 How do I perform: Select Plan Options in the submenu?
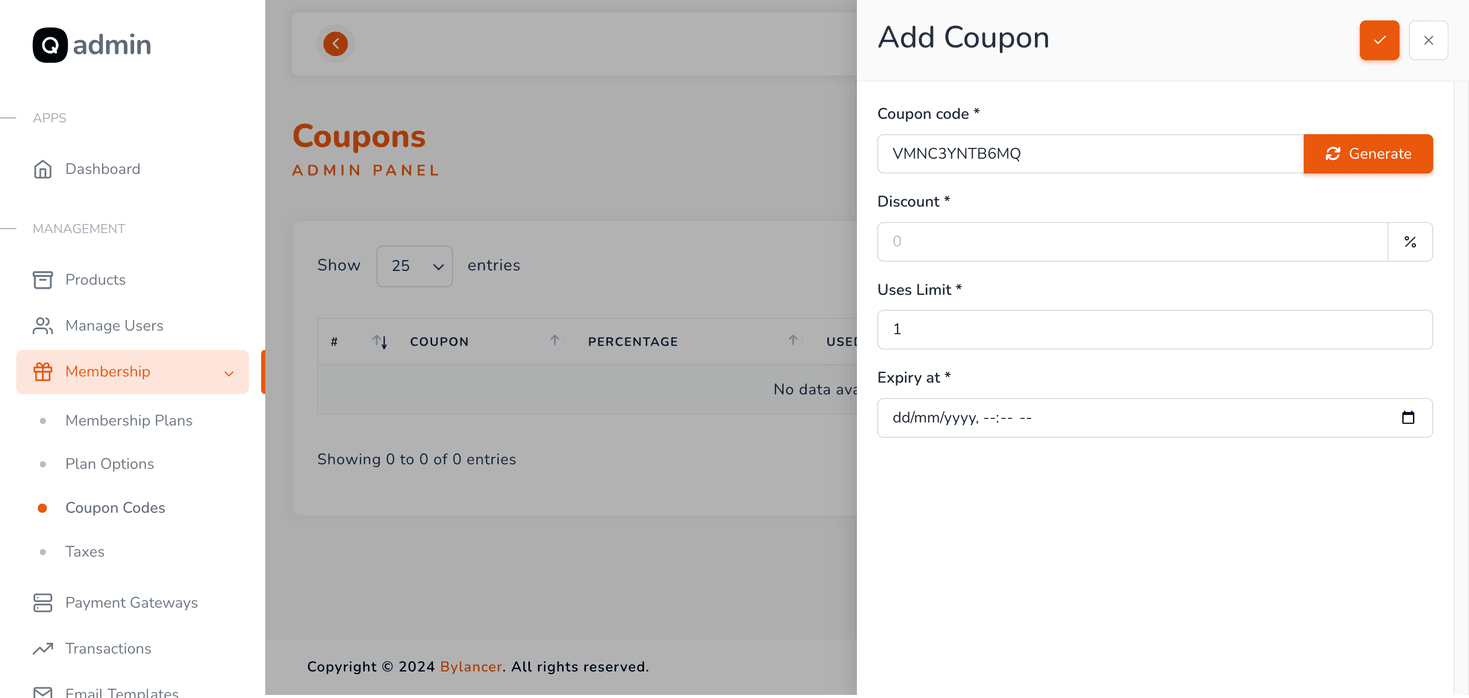pos(110,464)
